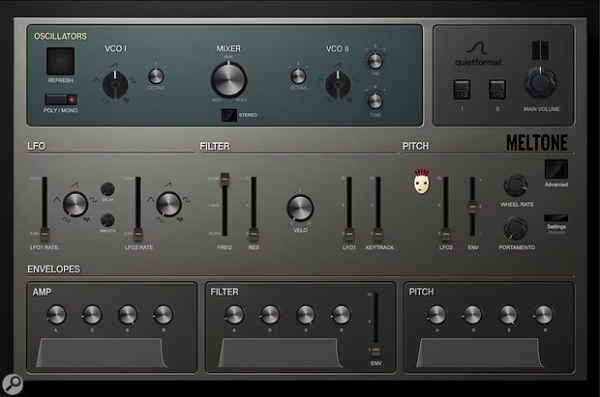Open the Advanced panel button
Screen dimensions: 600x397
(556, 169)
